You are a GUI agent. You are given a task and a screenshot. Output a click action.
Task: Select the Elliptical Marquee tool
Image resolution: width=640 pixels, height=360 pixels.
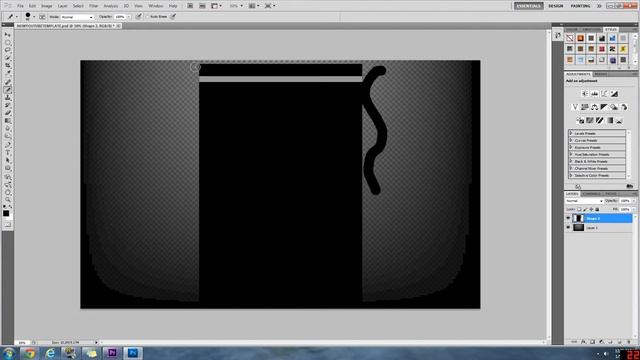point(7,42)
